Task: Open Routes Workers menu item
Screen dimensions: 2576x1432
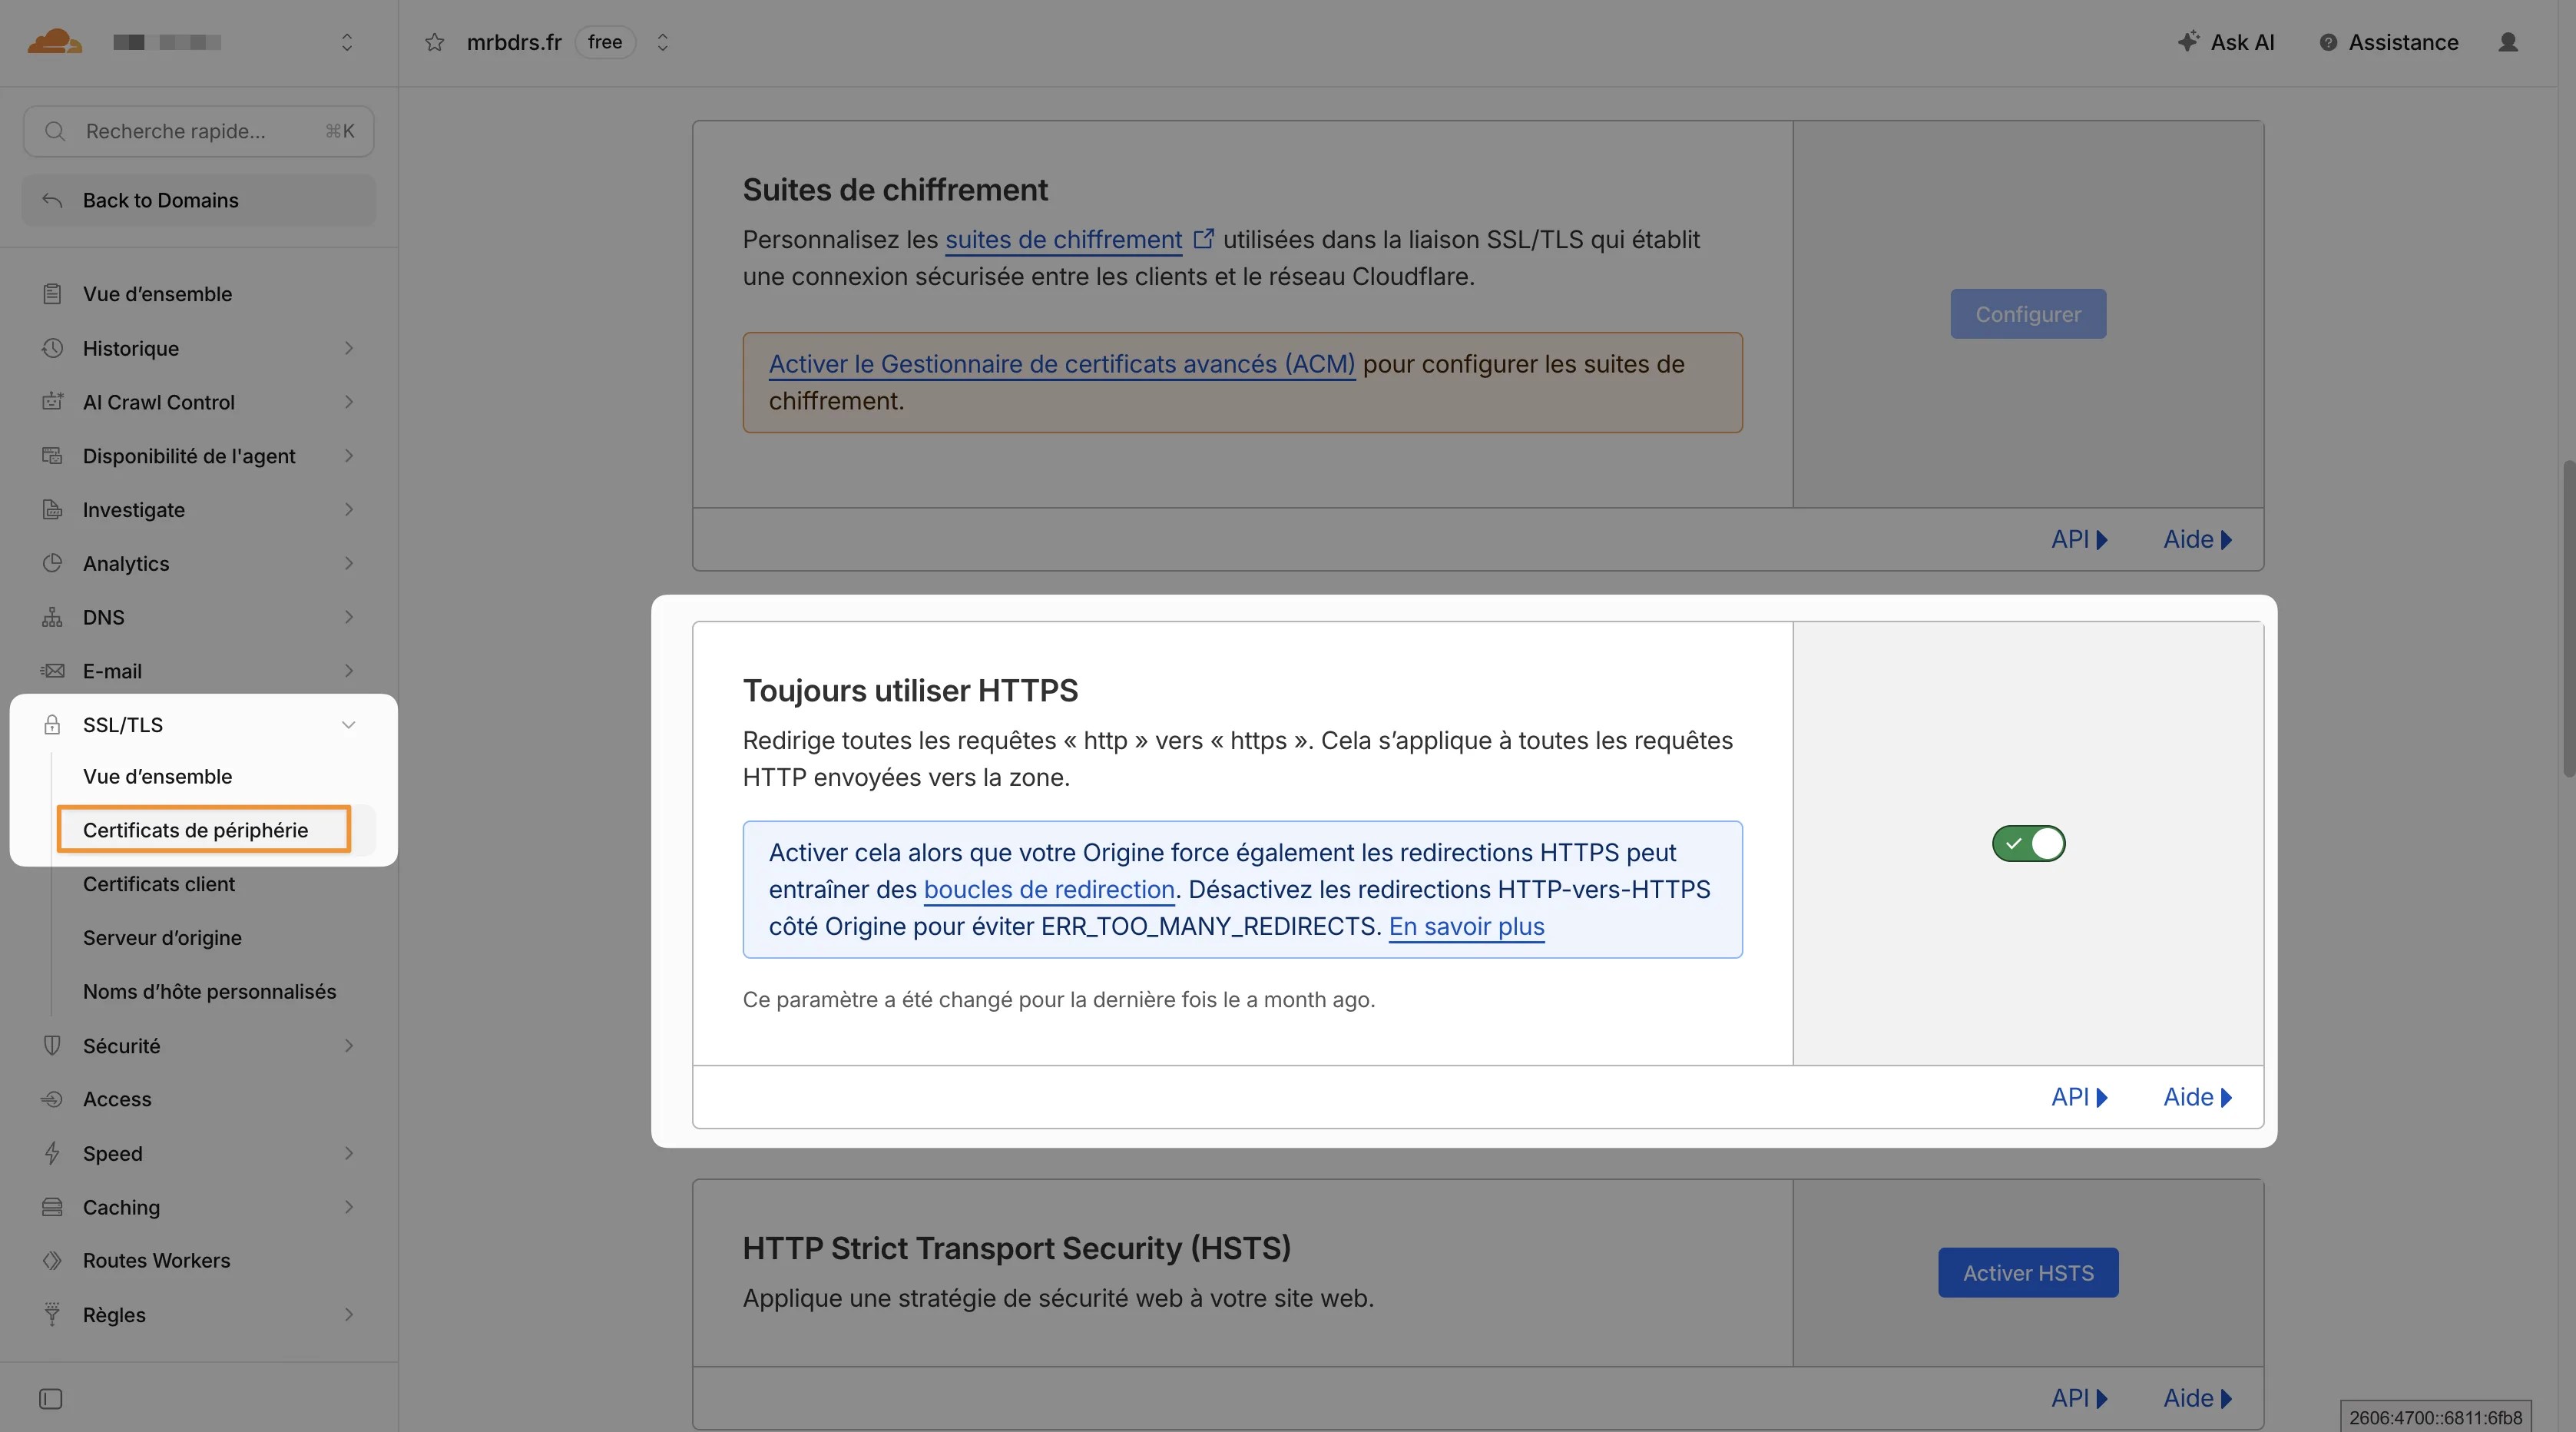Action: tap(156, 1261)
